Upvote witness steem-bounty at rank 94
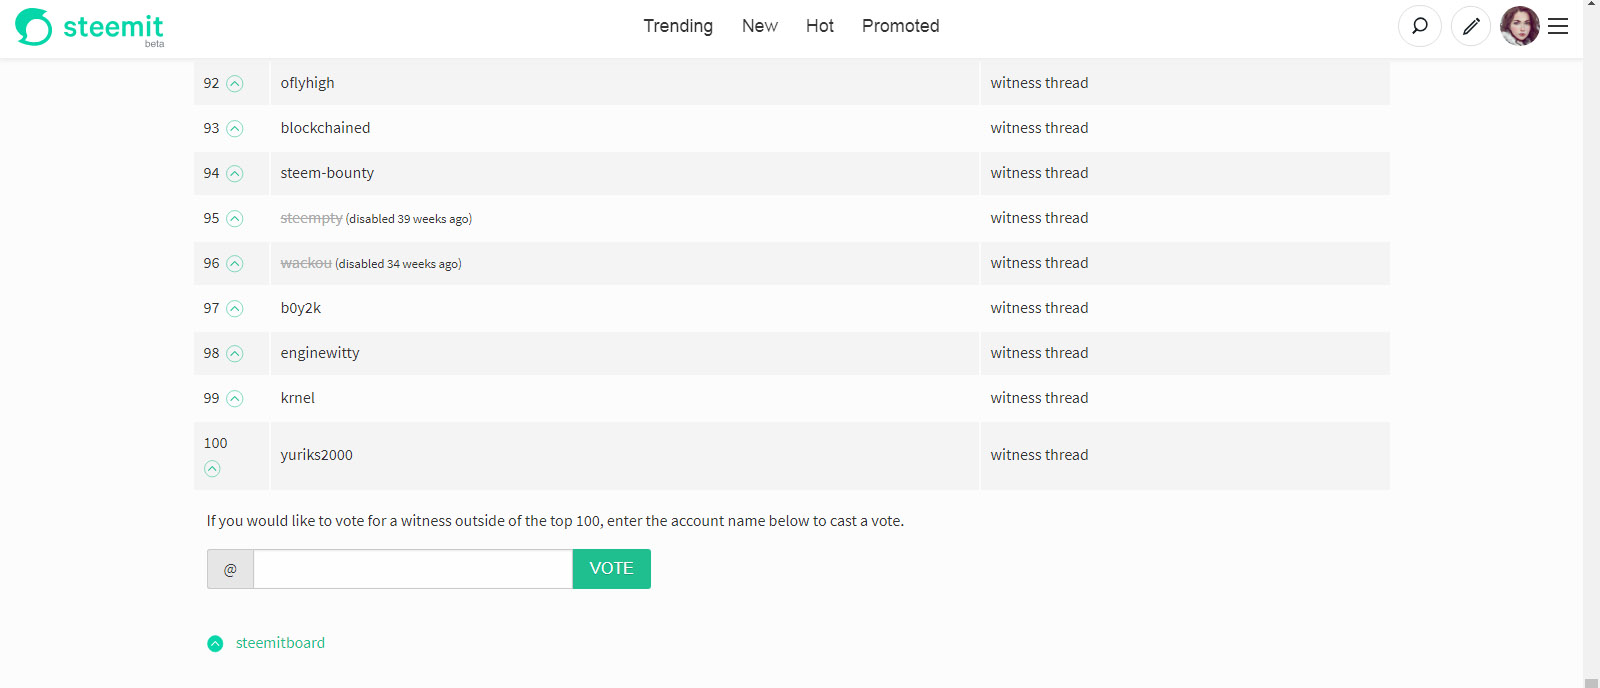This screenshot has width=1600, height=688. point(235,174)
